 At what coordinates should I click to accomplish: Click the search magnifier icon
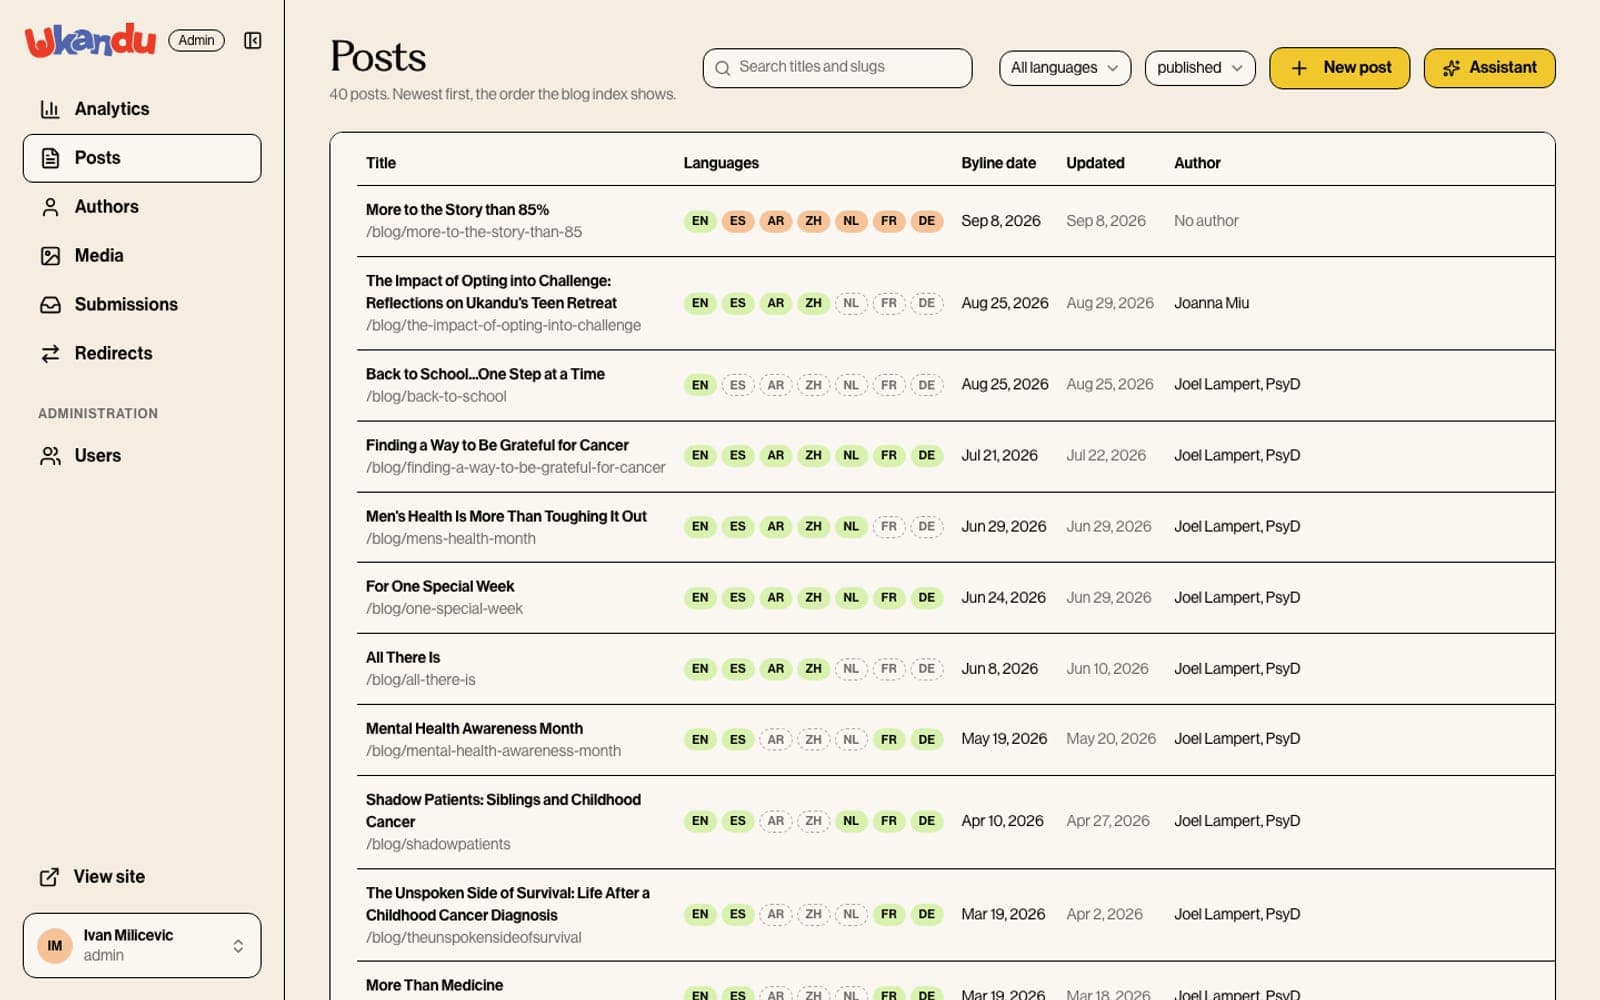(722, 68)
